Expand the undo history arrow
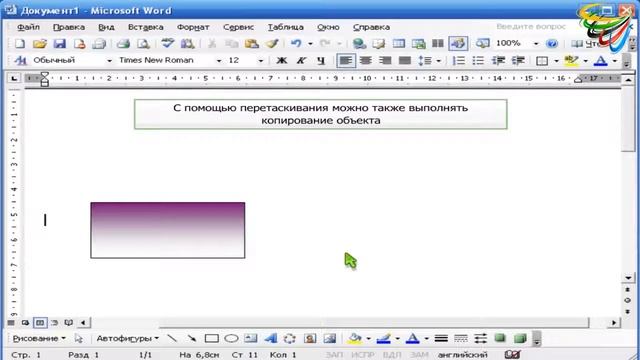The width and height of the screenshot is (640, 360). [x=310, y=43]
